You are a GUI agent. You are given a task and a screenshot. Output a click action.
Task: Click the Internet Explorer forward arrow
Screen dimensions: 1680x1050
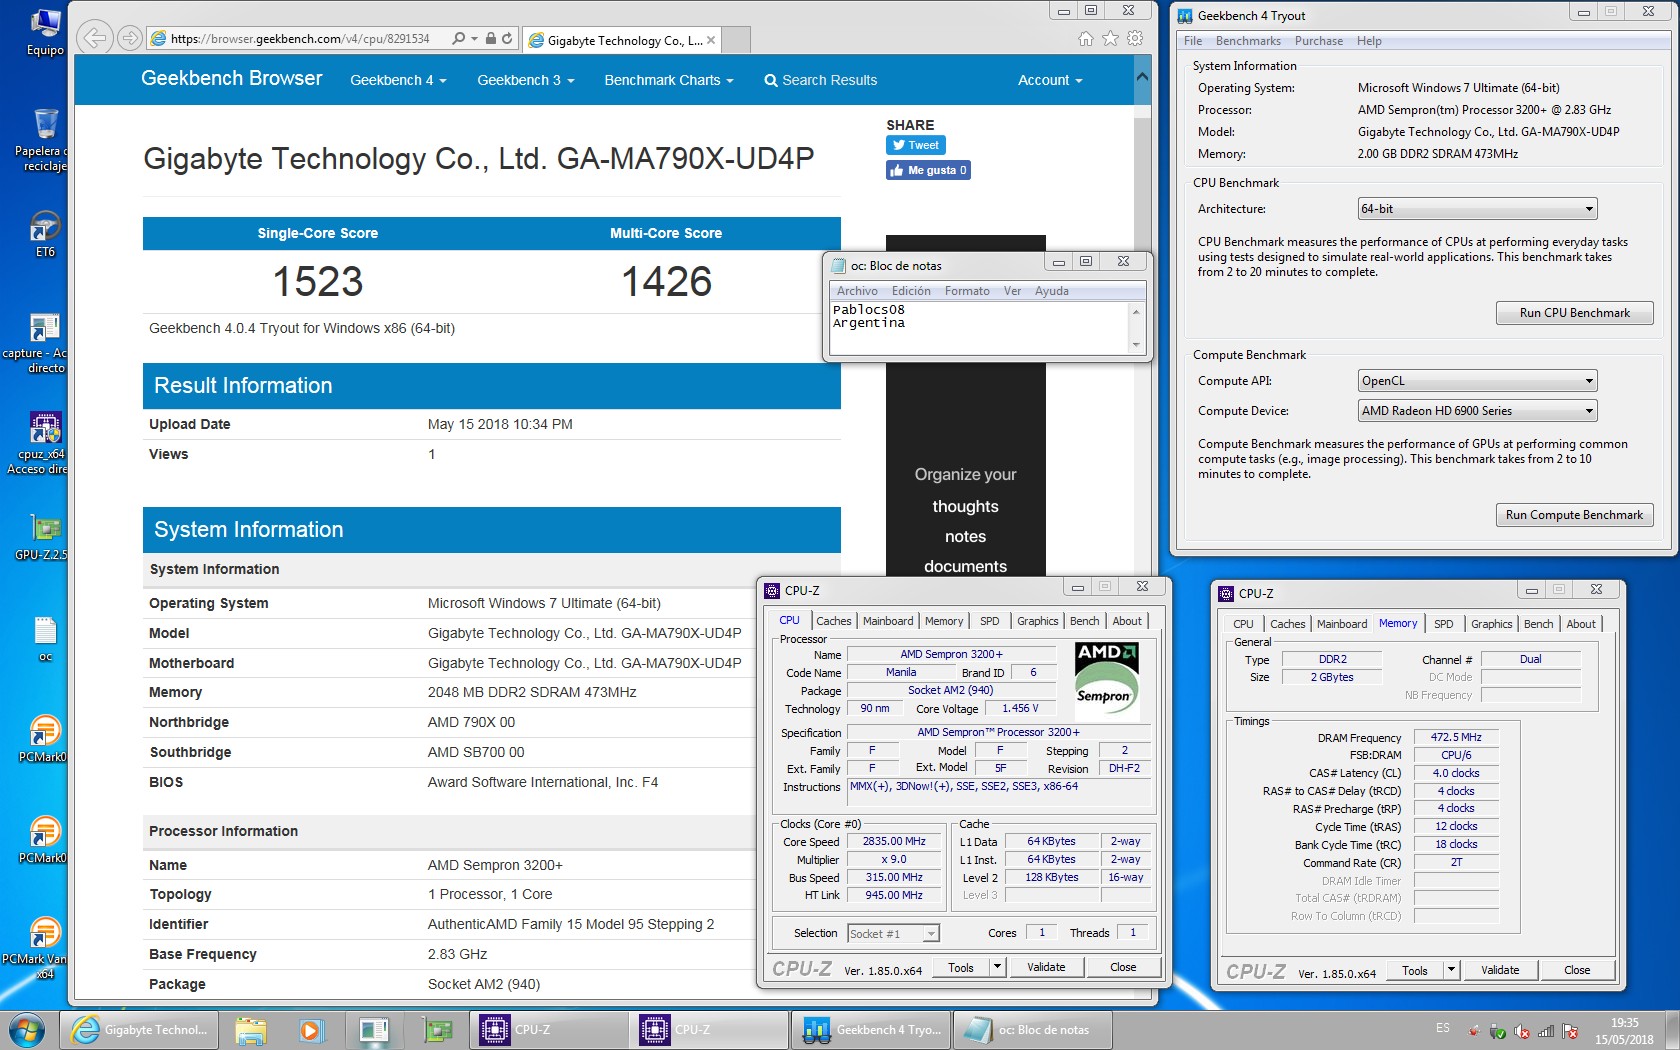(x=129, y=38)
